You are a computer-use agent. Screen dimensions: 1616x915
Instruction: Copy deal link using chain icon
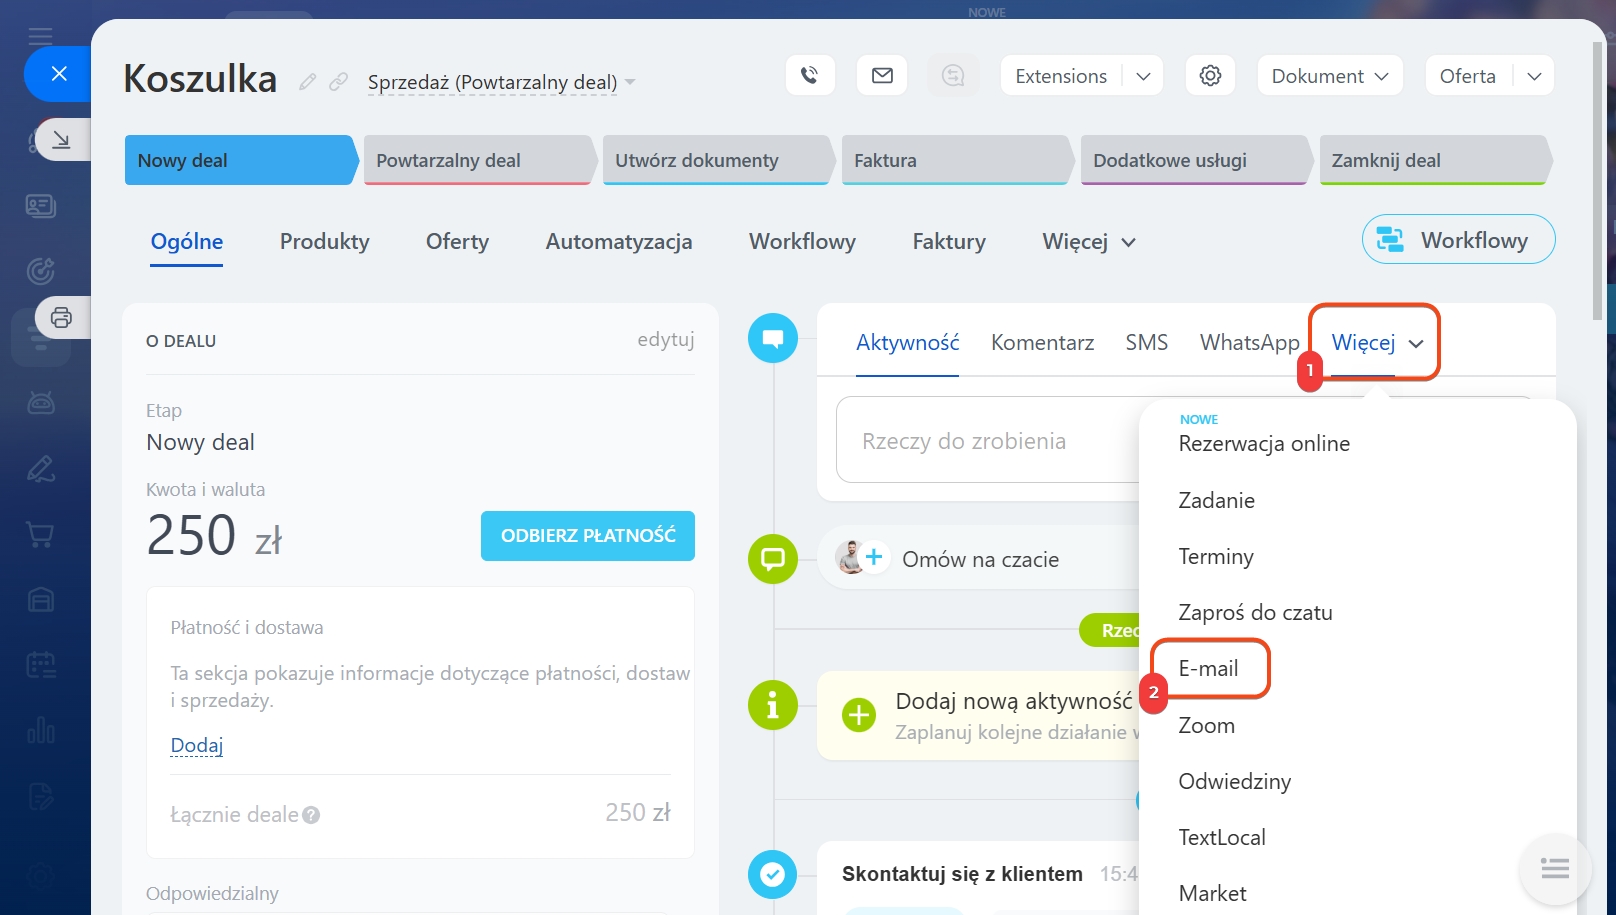[339, 82]
